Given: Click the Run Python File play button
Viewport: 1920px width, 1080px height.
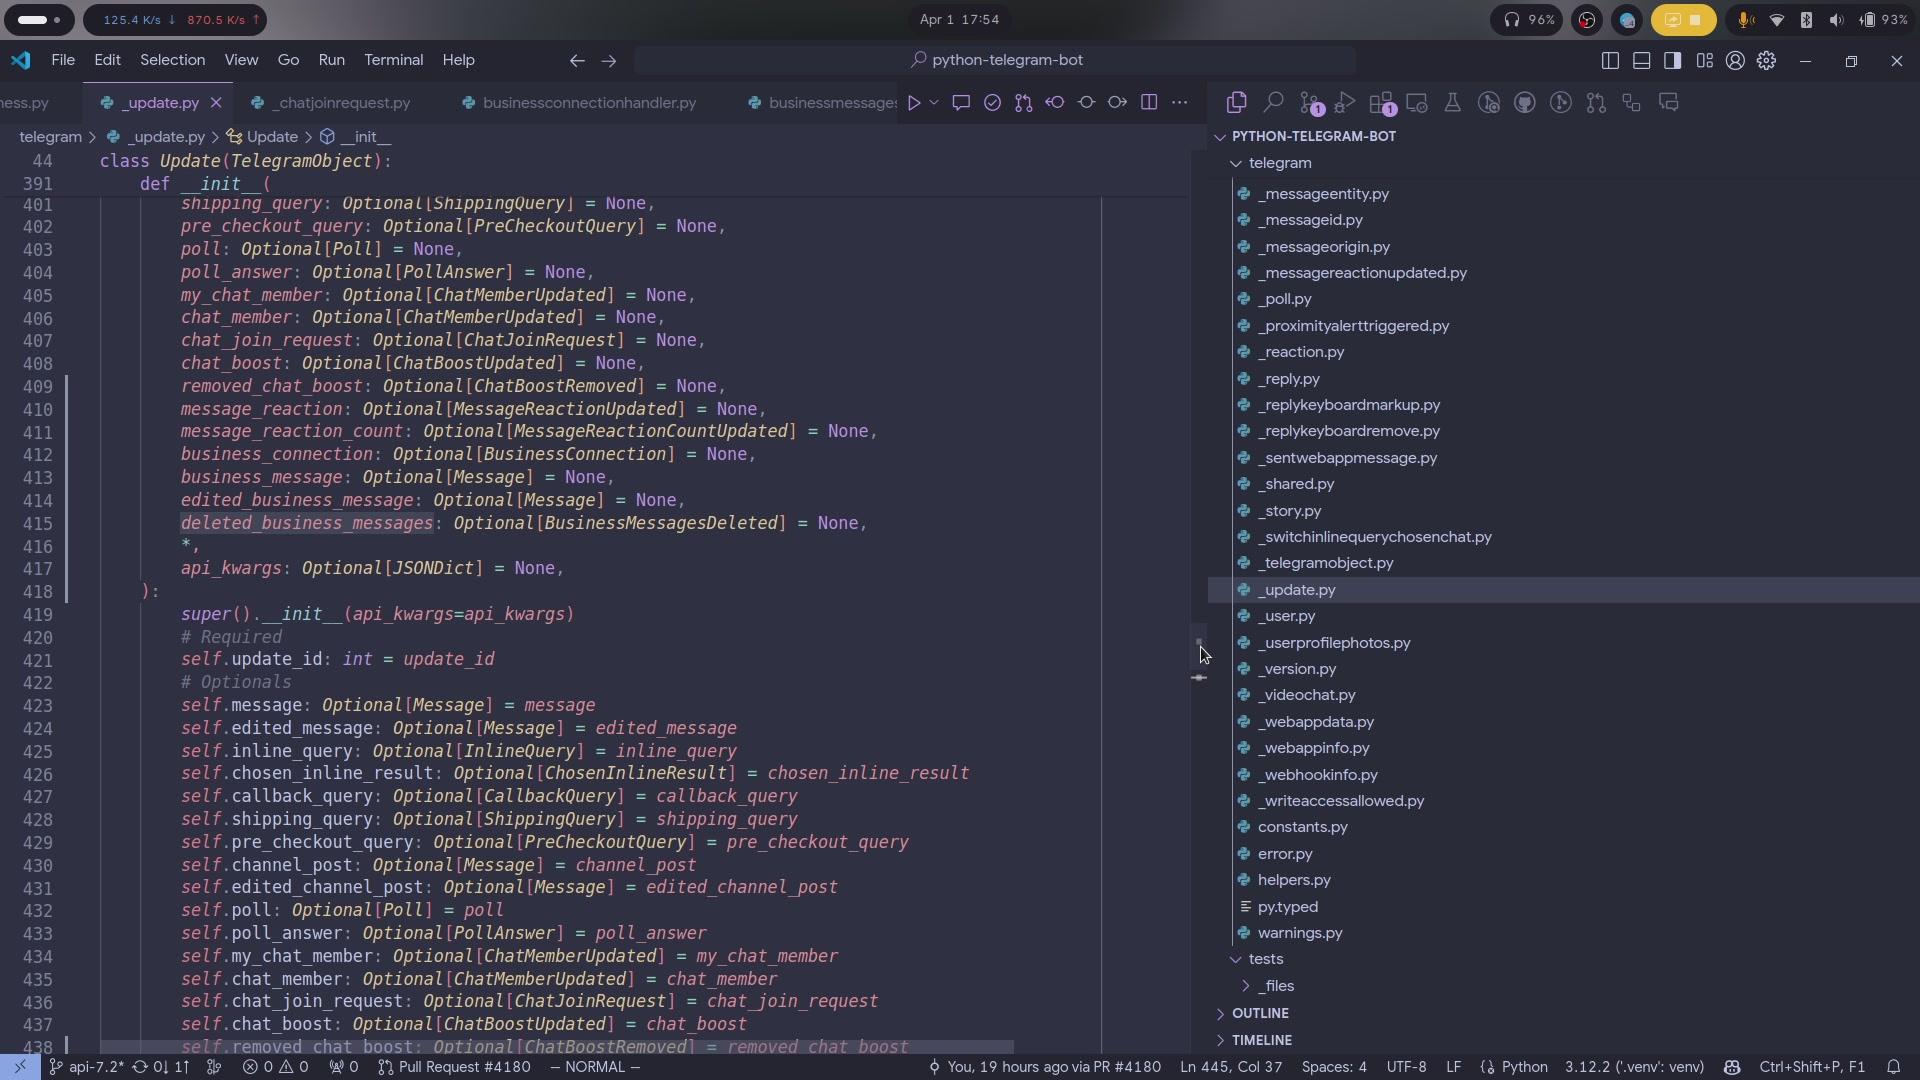Looking at the screenshot, I should click(x=913, y=102).
